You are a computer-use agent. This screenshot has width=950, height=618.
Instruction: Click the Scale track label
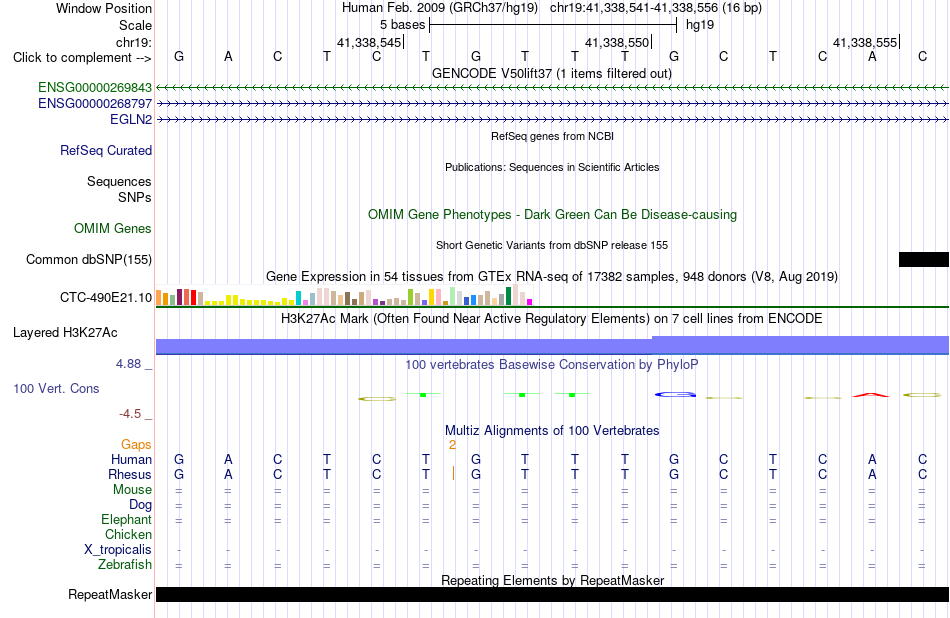(x=135, y=25)
